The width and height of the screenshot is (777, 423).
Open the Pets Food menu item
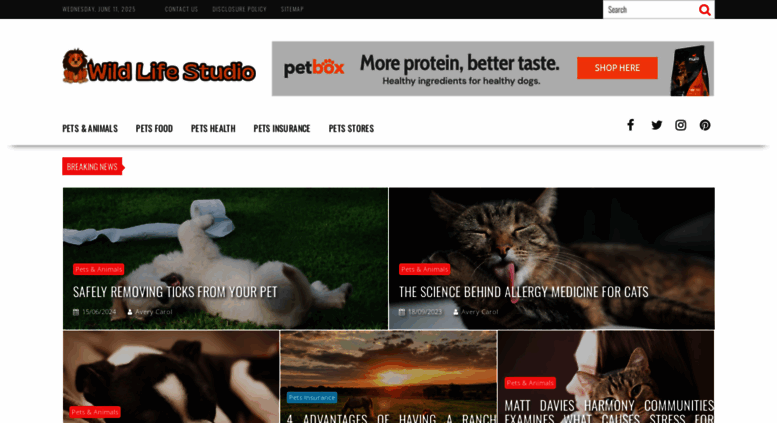point(154,128)
